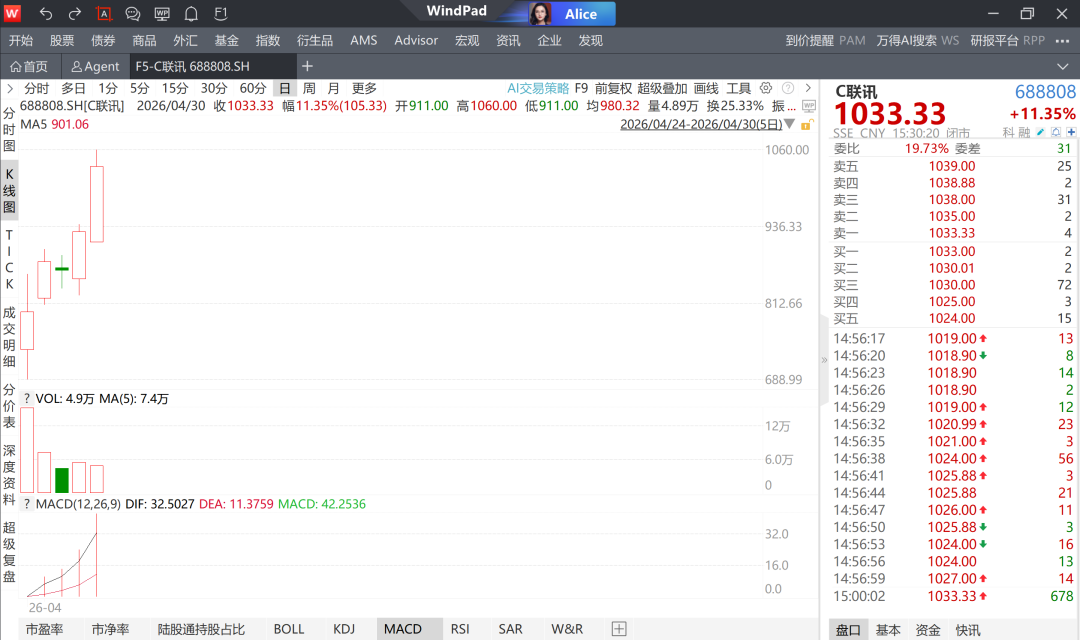Viewport: 1080px width, 640px height.
Task: Click the redo arrow in the title bar
Action: (74, 13)
